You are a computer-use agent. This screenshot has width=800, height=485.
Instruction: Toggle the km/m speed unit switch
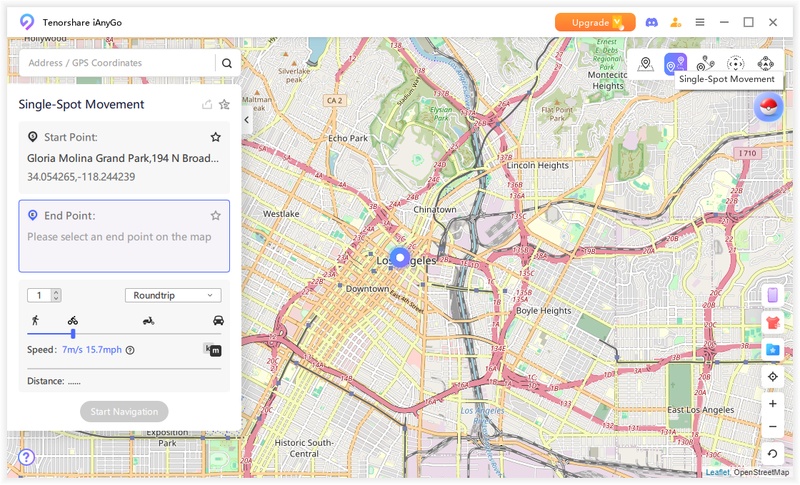pos(212,350)
